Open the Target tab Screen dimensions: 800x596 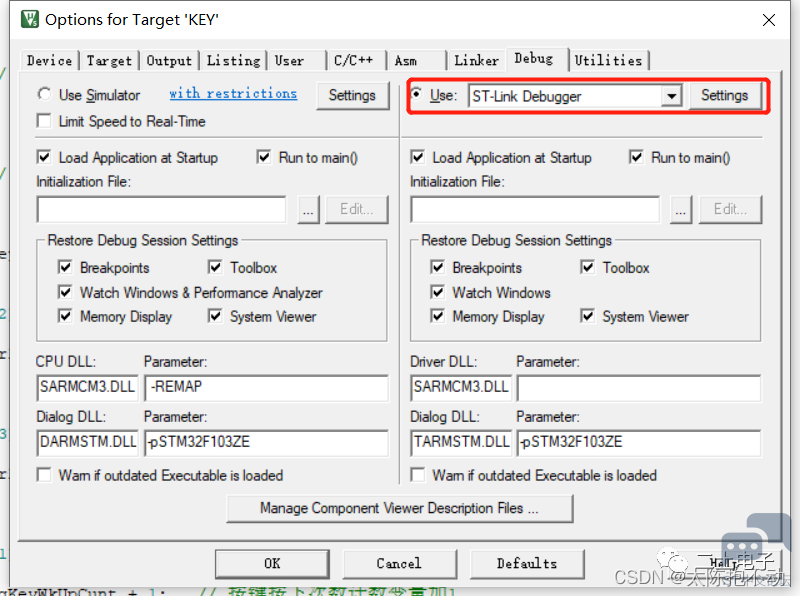point(109,61)
